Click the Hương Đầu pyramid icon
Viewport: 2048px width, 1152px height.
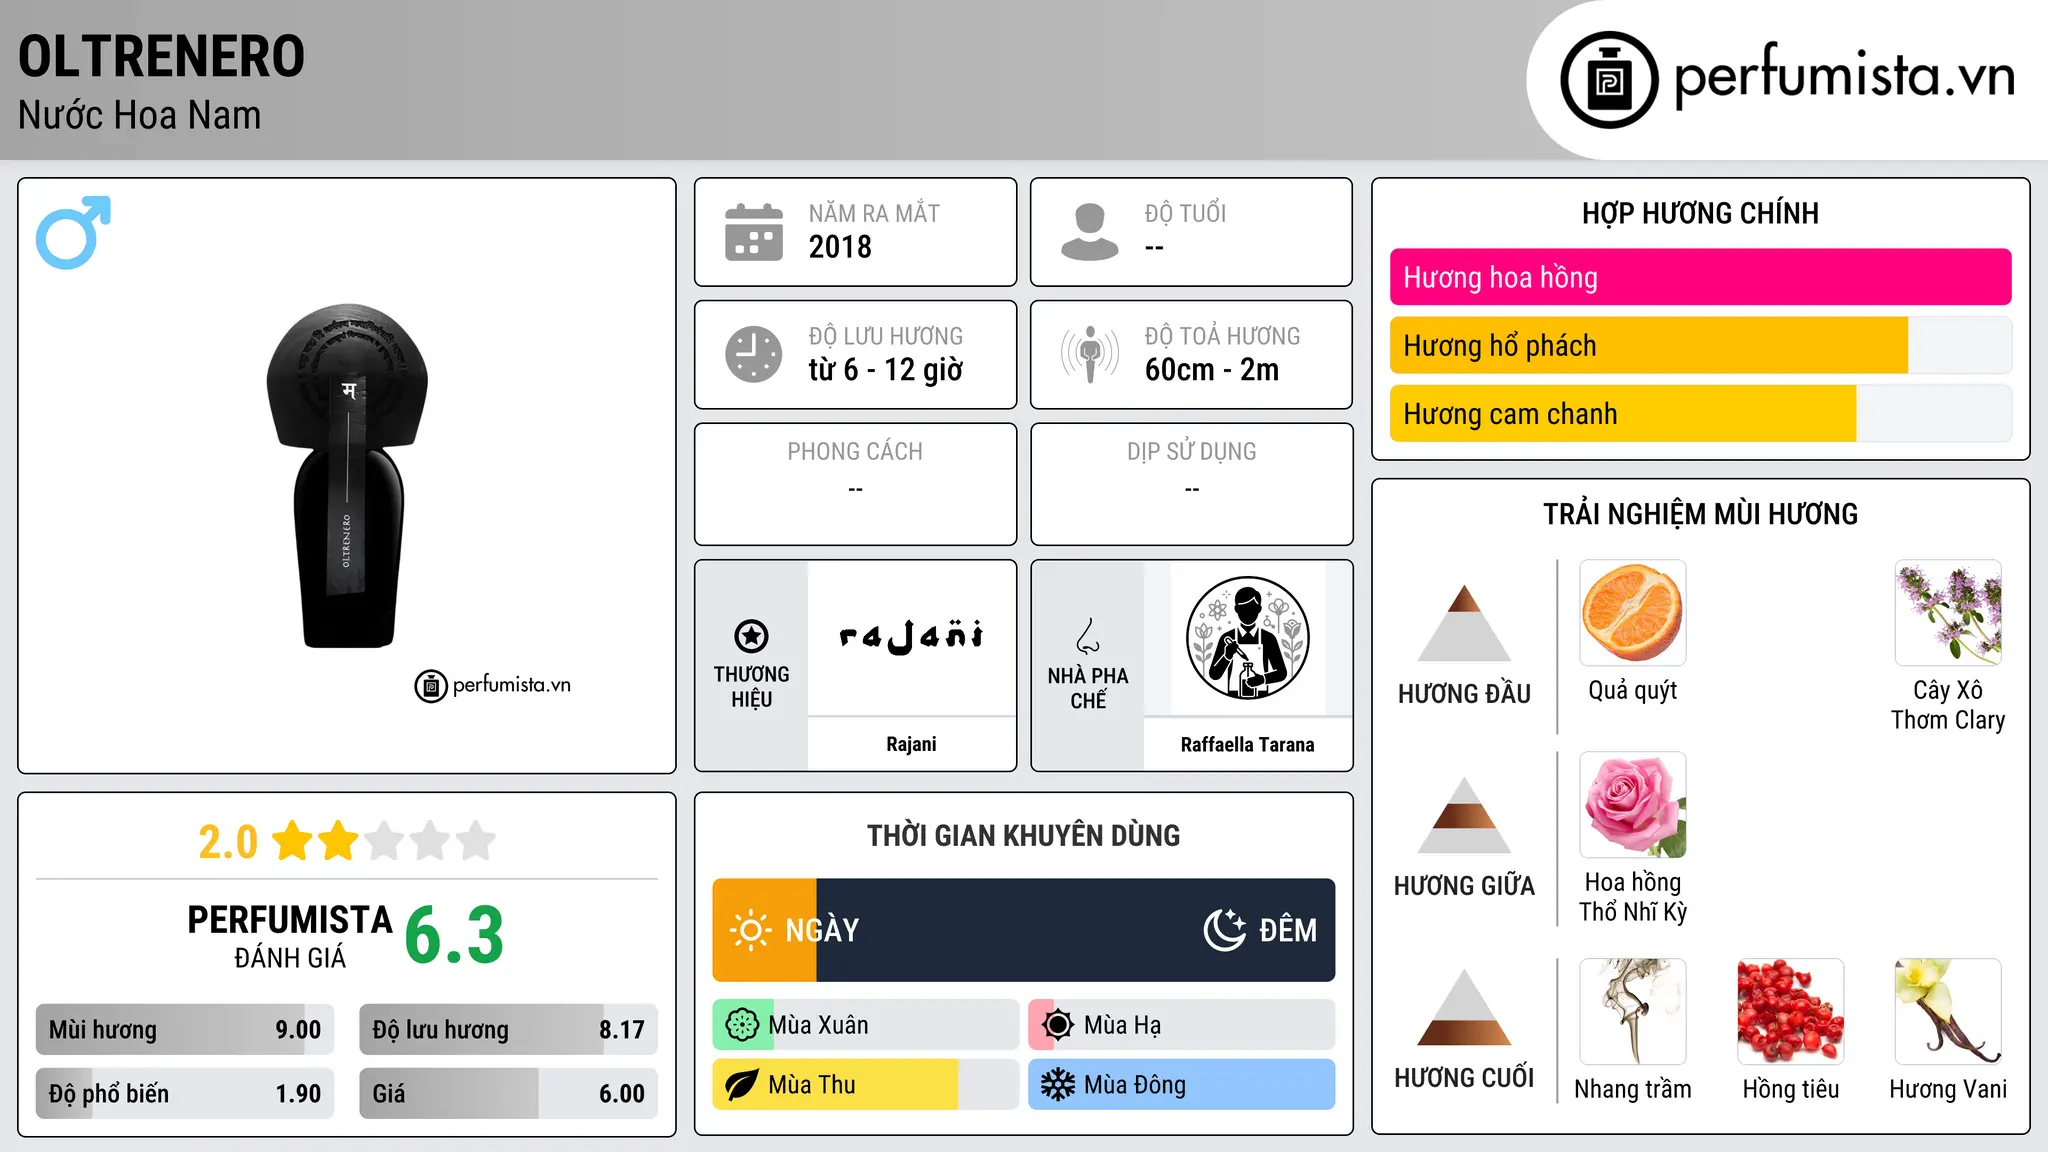(1464, 623)
